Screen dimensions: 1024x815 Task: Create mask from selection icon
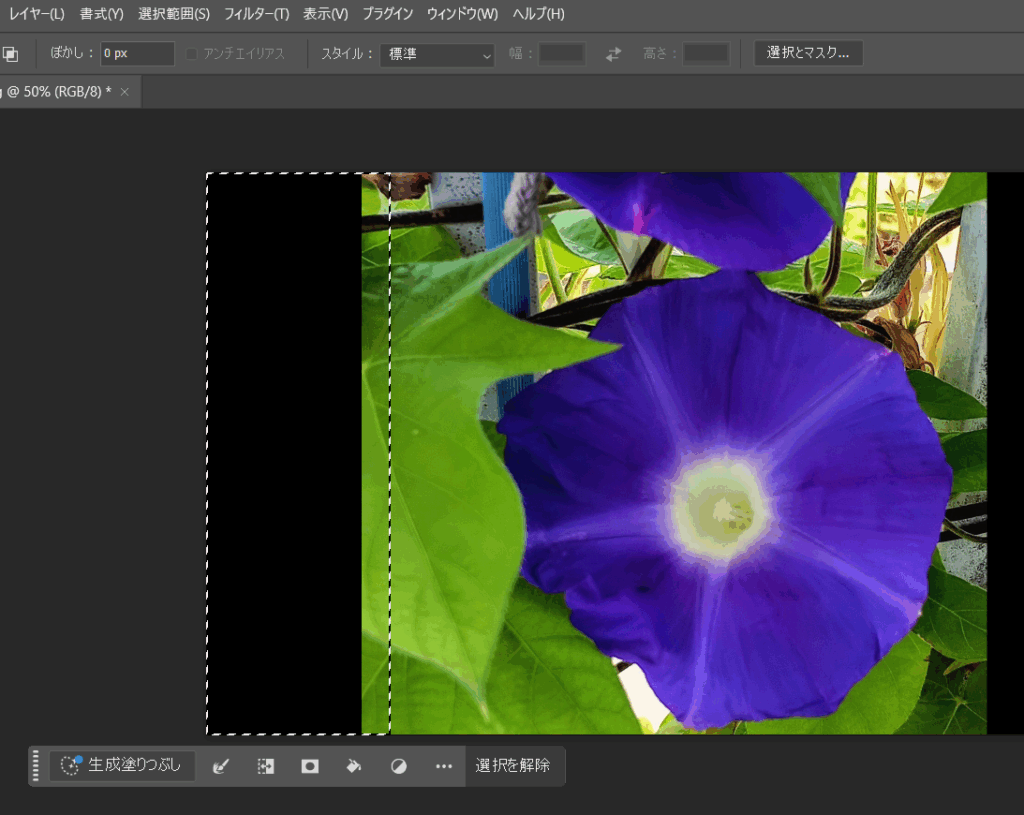click(310, 766)
